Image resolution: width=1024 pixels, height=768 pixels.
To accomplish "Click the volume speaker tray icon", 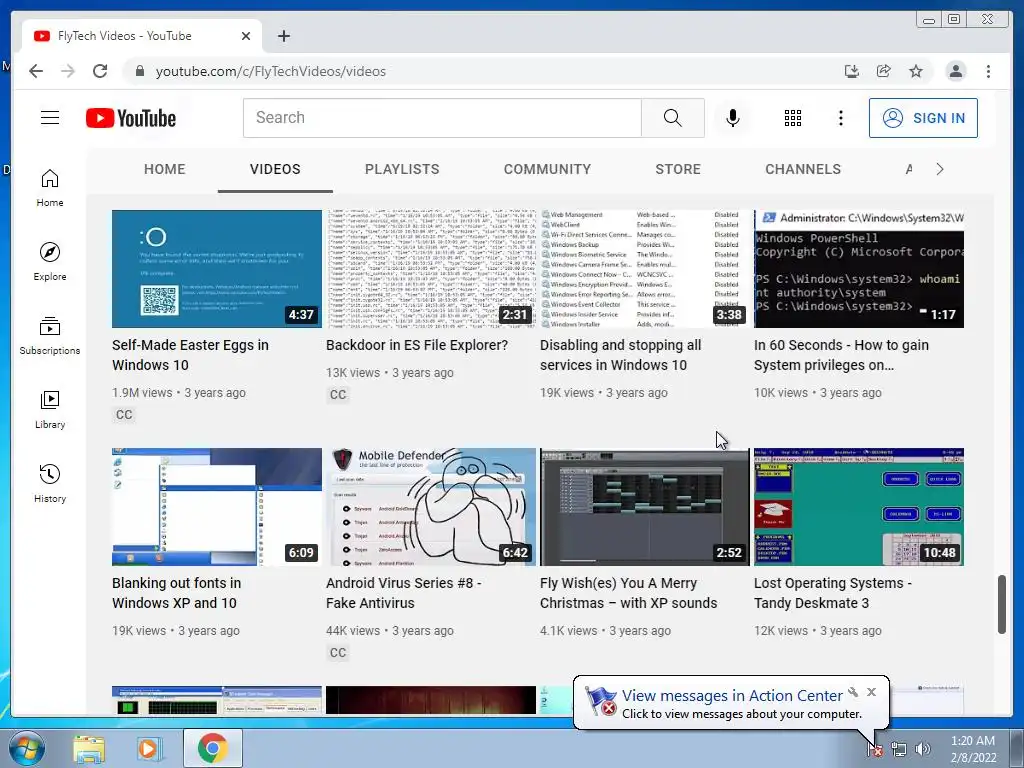I will click(922, 749).
